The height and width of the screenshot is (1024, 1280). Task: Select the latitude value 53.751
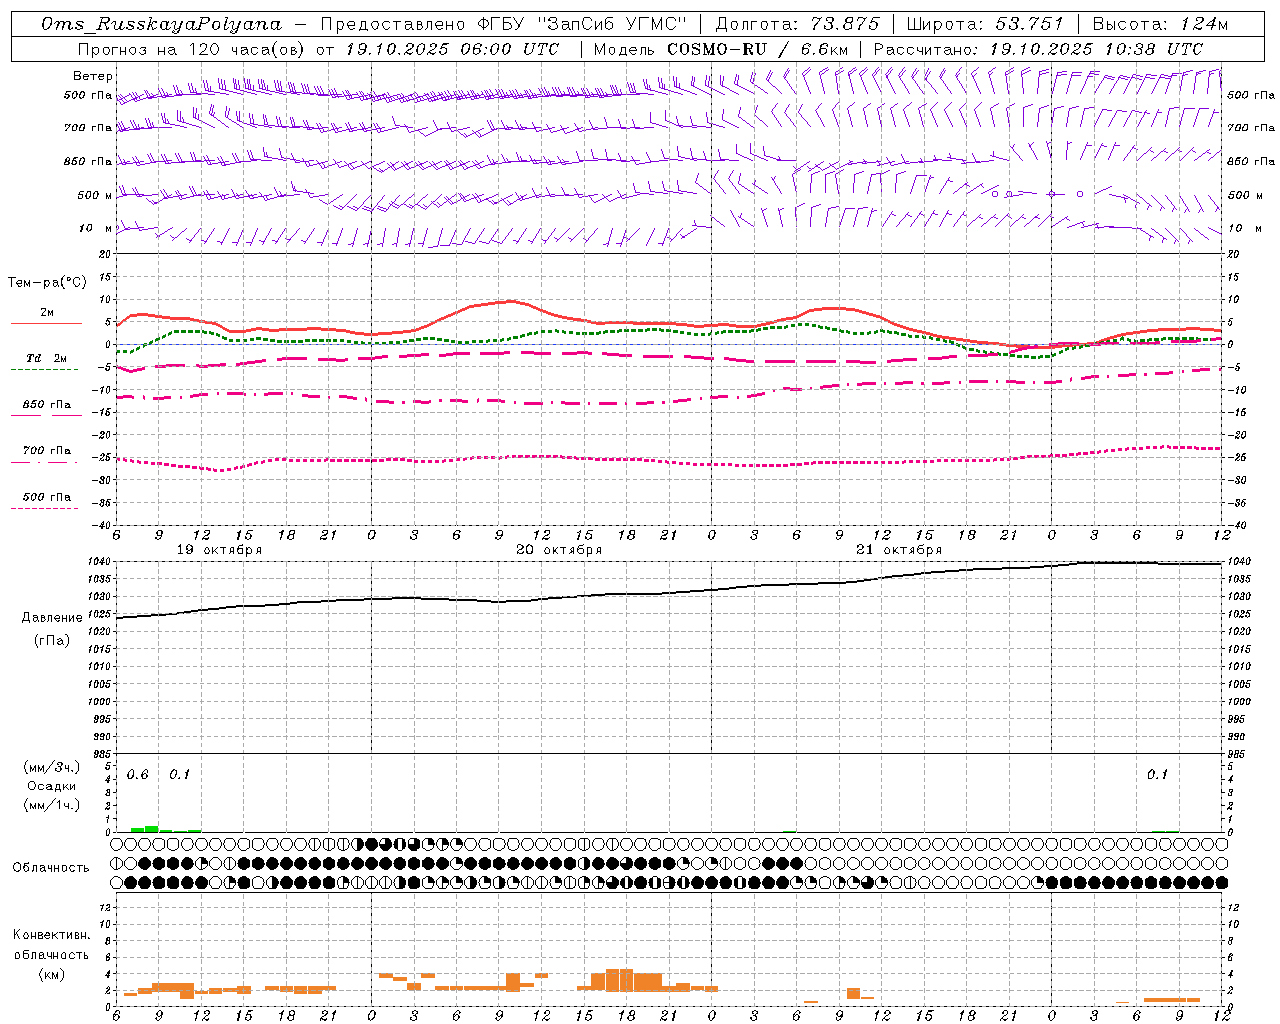[x=1029, y=24]
